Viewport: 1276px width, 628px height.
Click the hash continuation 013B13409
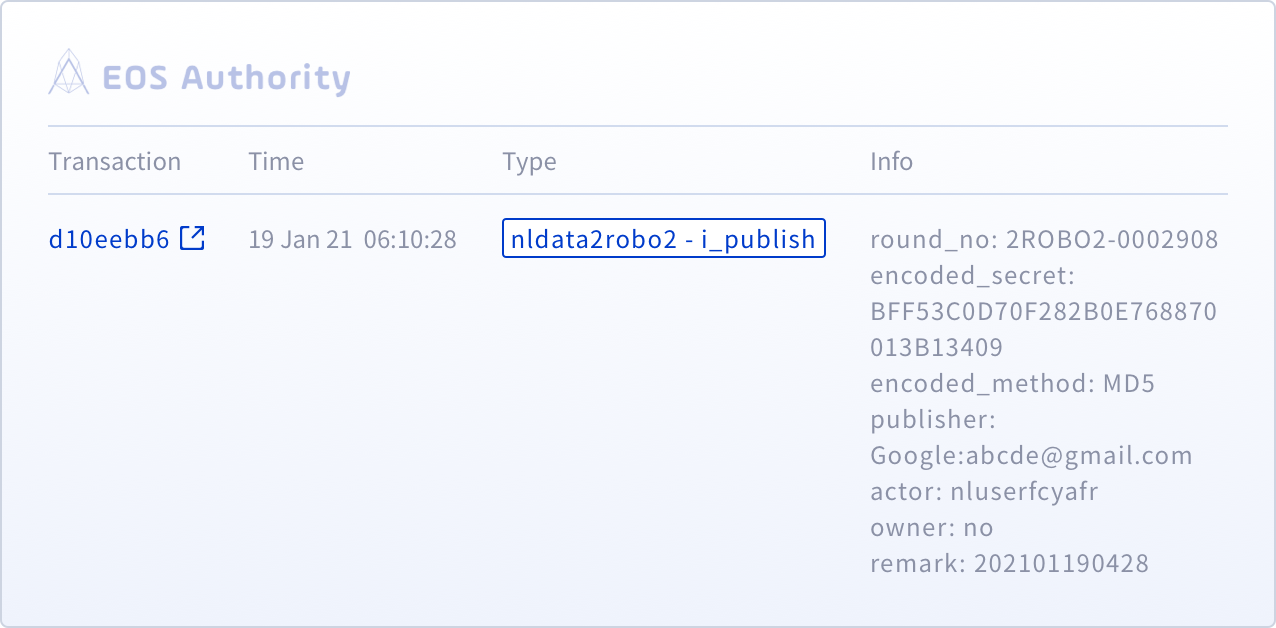pos(936,348)
